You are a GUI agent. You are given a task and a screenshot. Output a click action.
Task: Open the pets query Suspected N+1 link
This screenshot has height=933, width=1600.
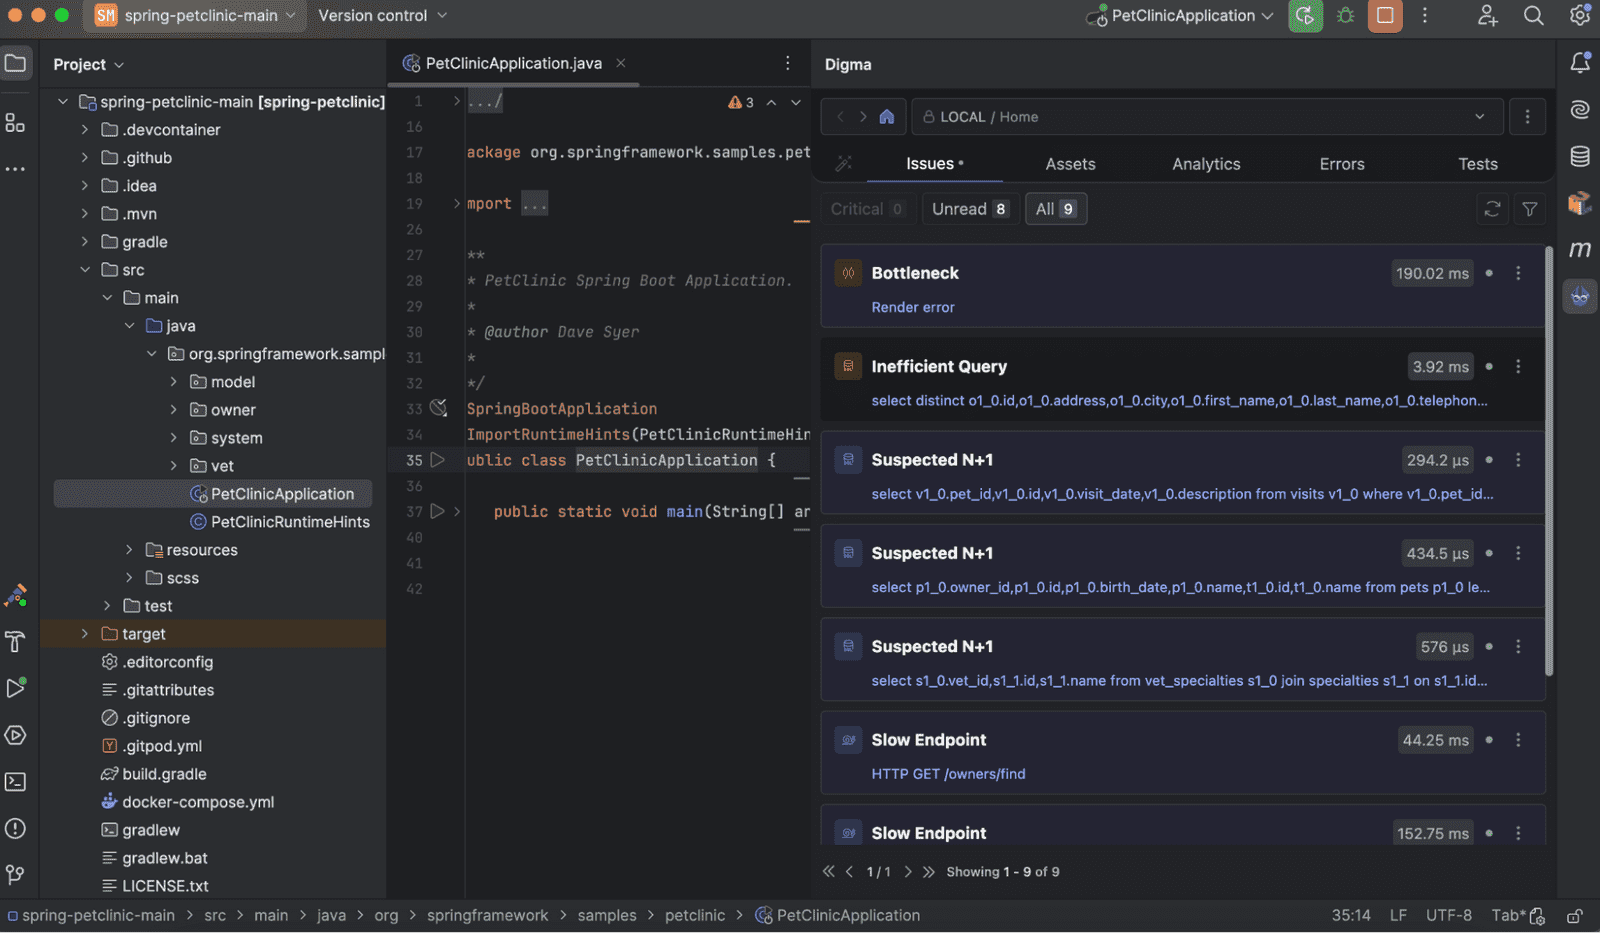point(1180,587)
